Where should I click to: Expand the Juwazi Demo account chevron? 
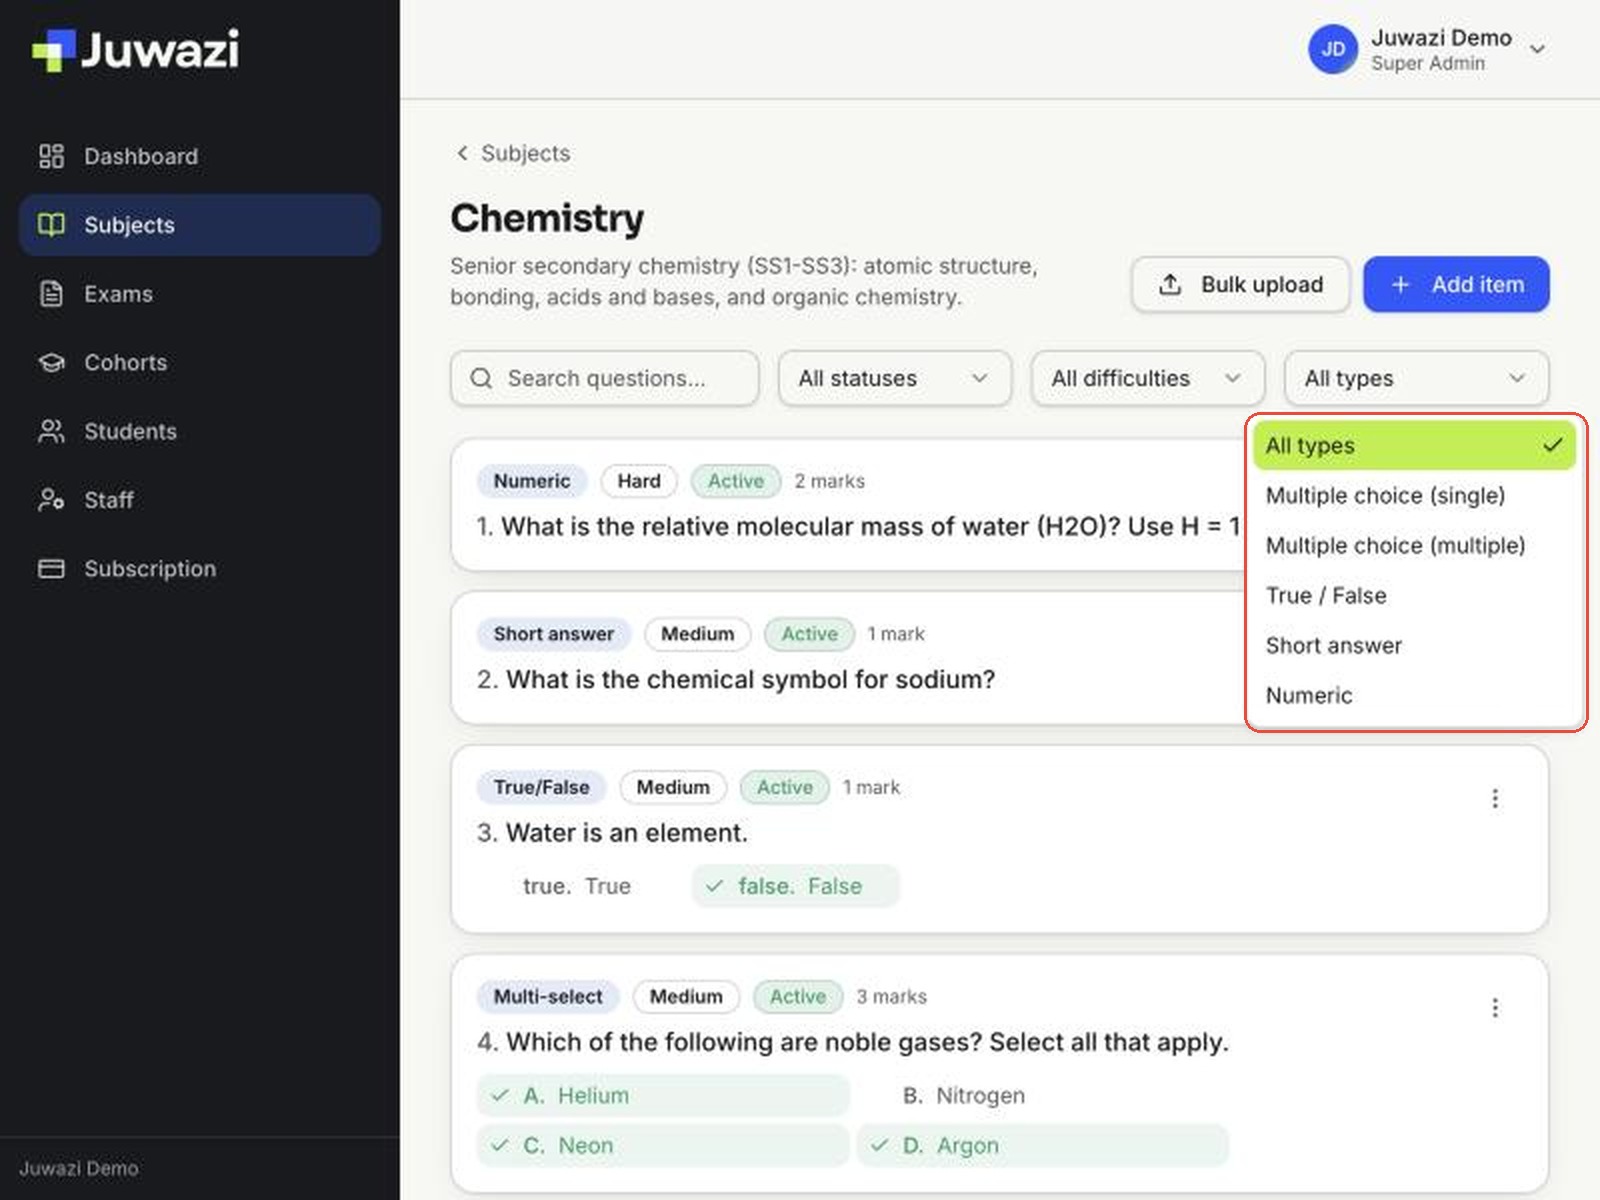[x=1538, y=49]
